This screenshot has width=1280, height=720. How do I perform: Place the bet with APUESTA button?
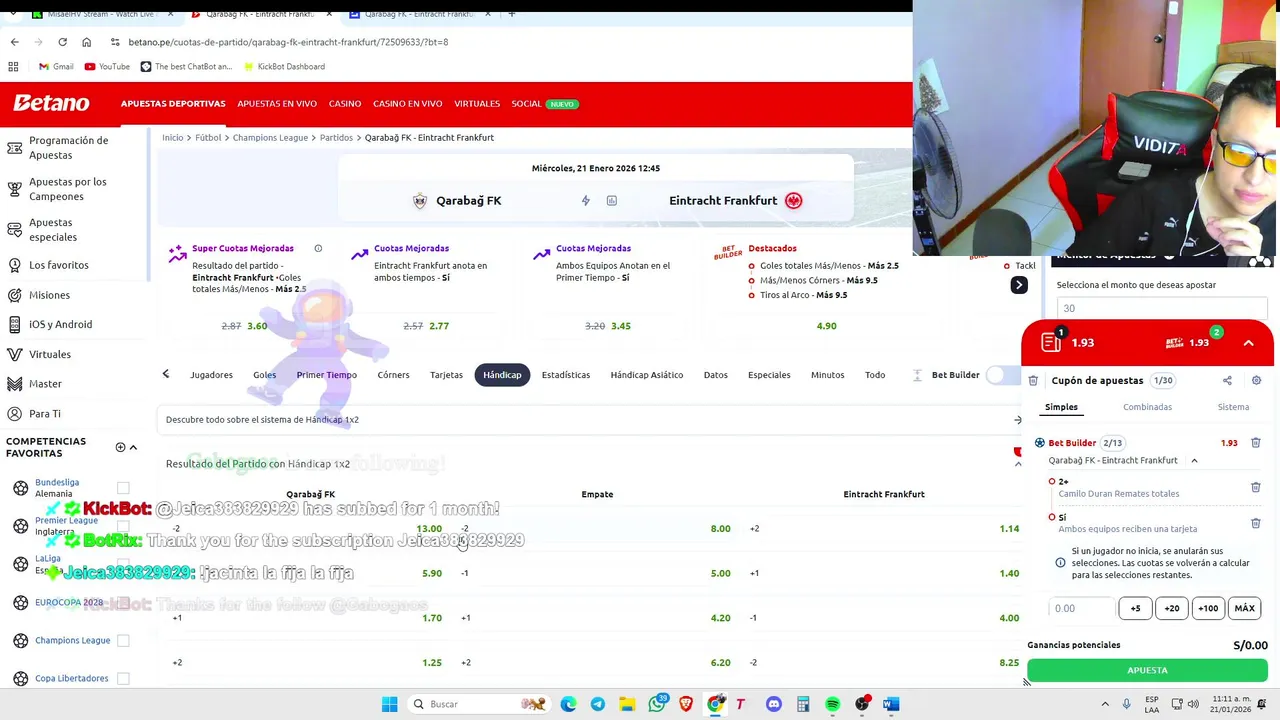pos(1147,670)
